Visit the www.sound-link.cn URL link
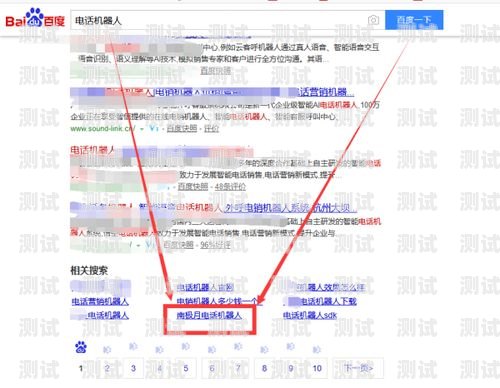 [x=103, y=128]
